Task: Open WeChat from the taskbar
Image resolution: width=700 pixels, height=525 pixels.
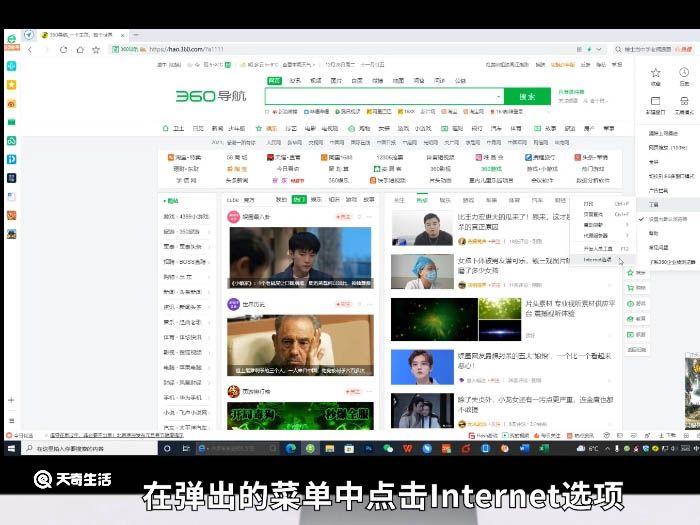Action: coord(388,448)
